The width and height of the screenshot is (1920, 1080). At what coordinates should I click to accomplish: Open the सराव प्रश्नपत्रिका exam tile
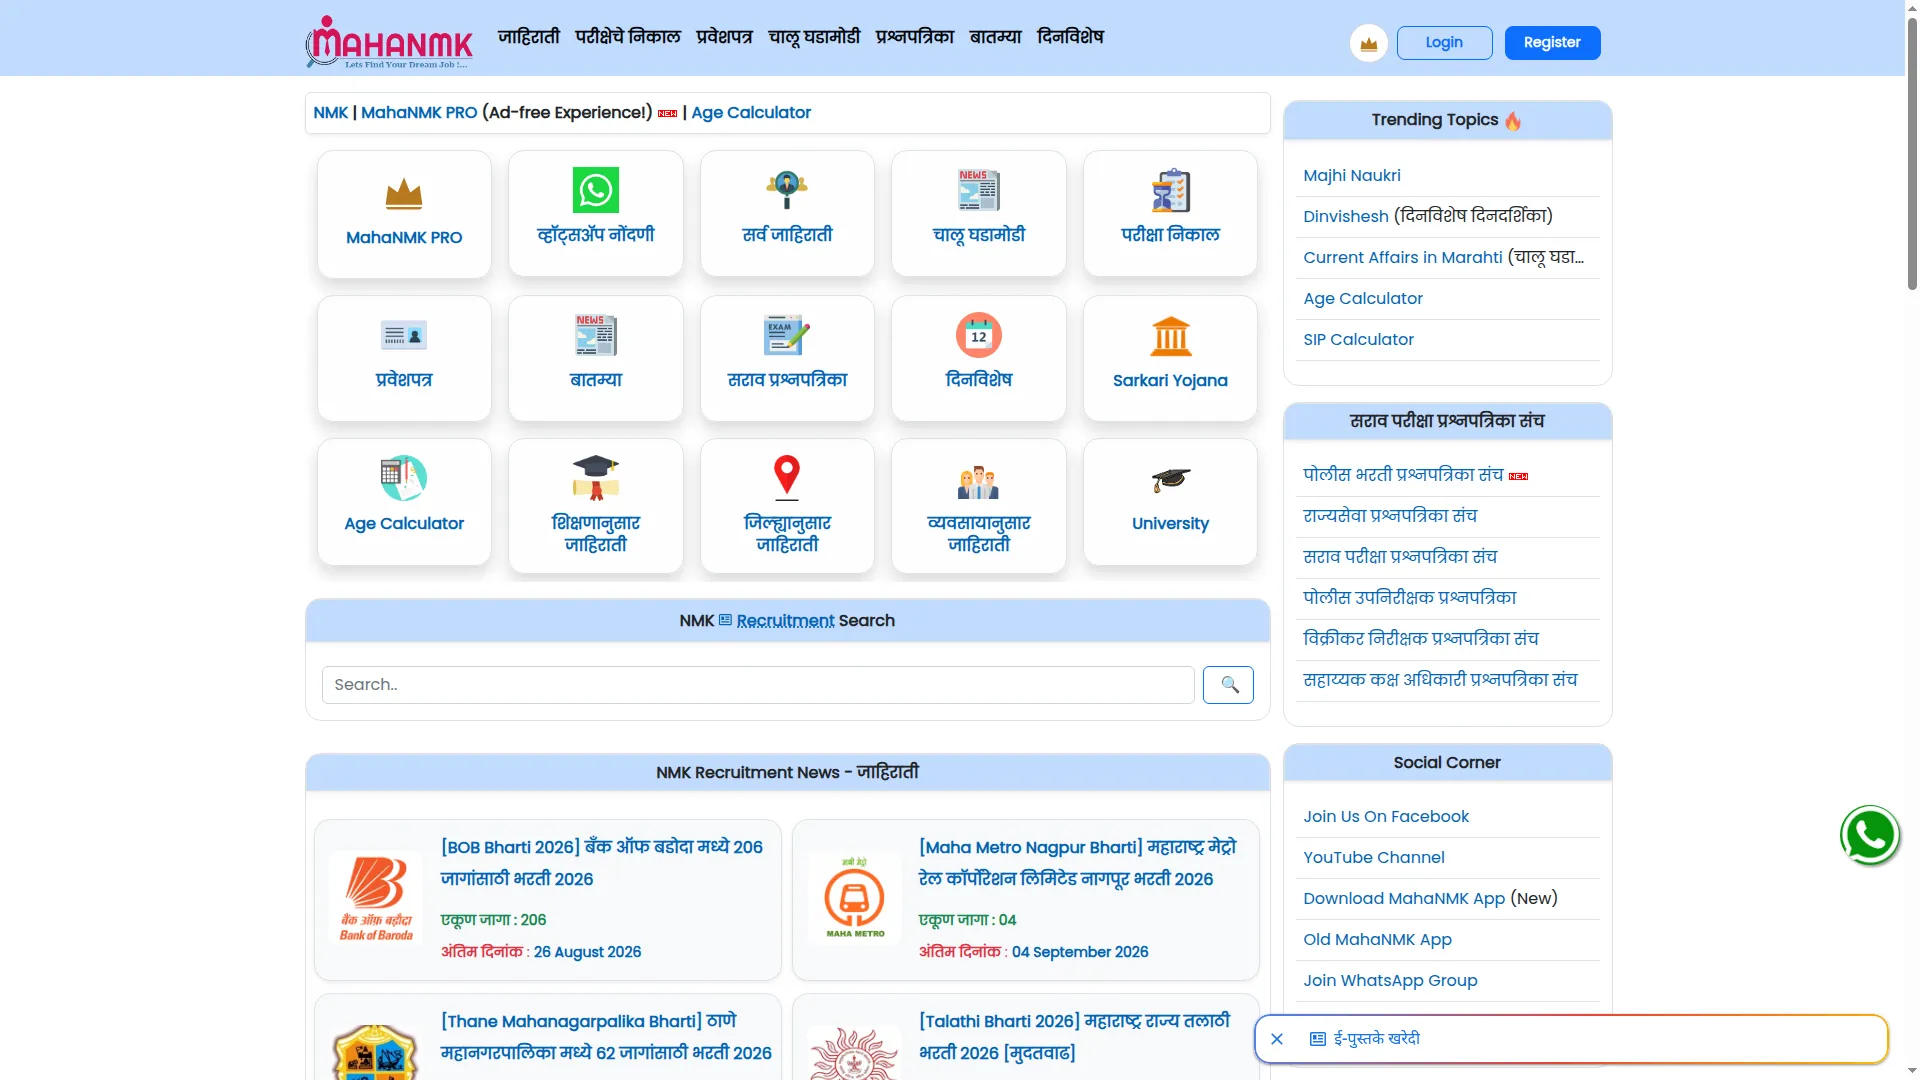[787, 358]
